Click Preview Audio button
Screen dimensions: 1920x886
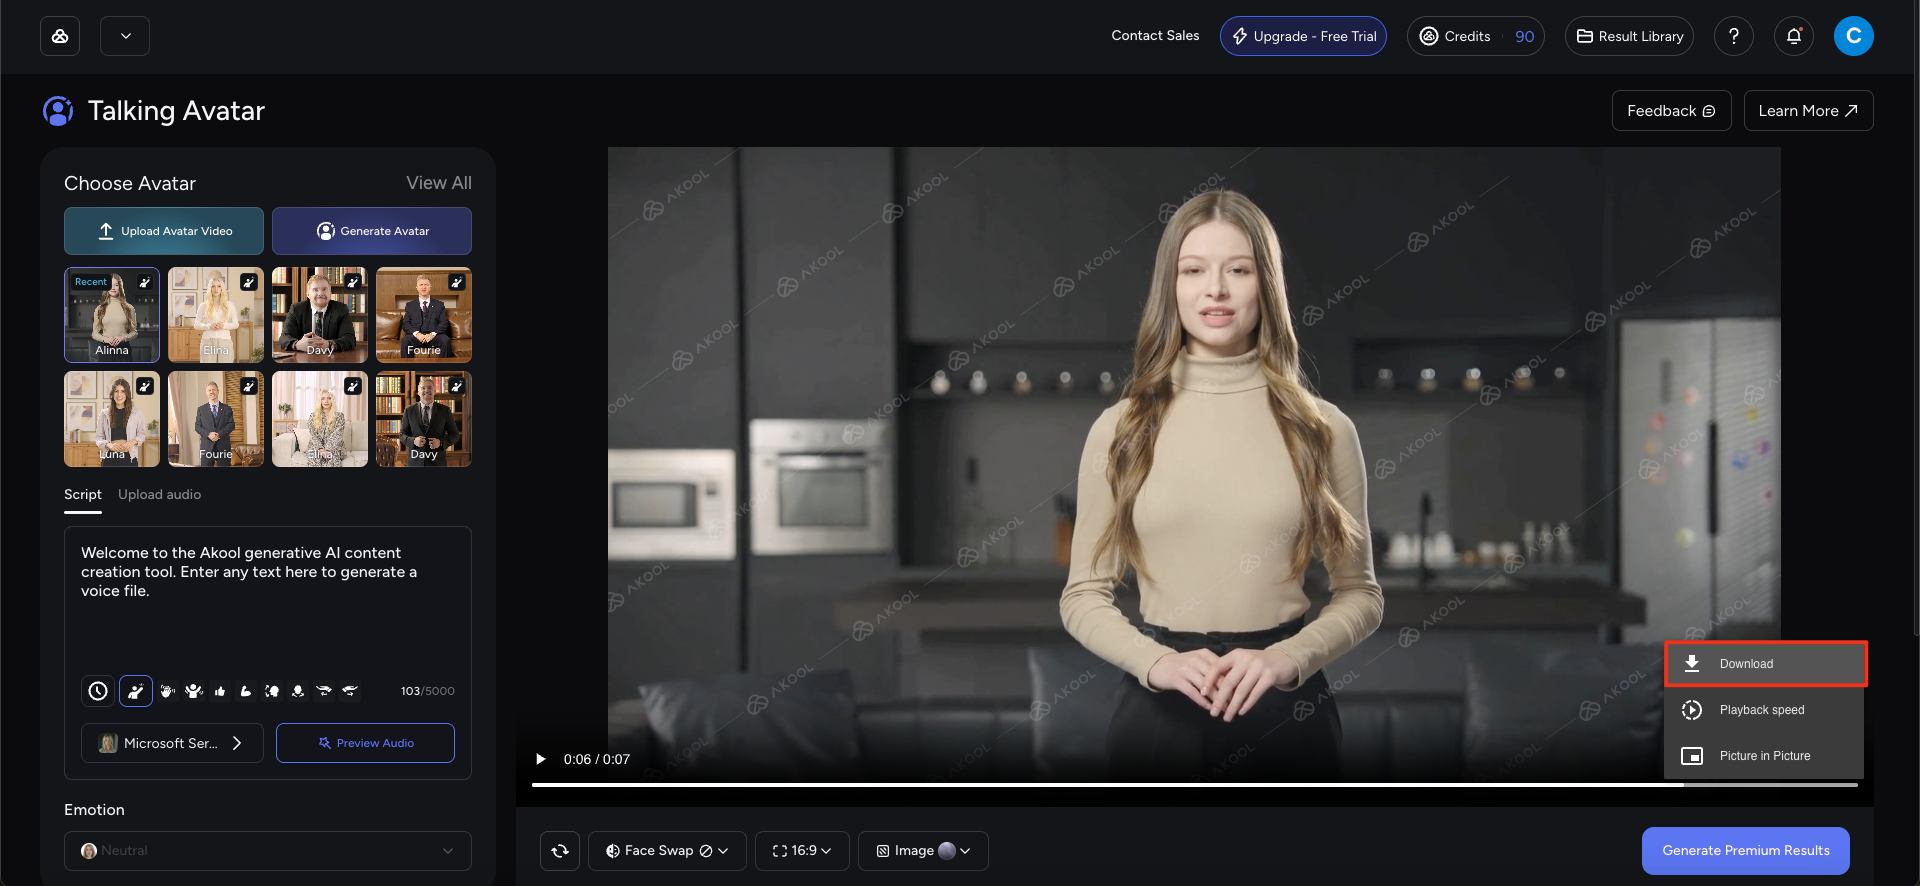[x=365, y=743]
